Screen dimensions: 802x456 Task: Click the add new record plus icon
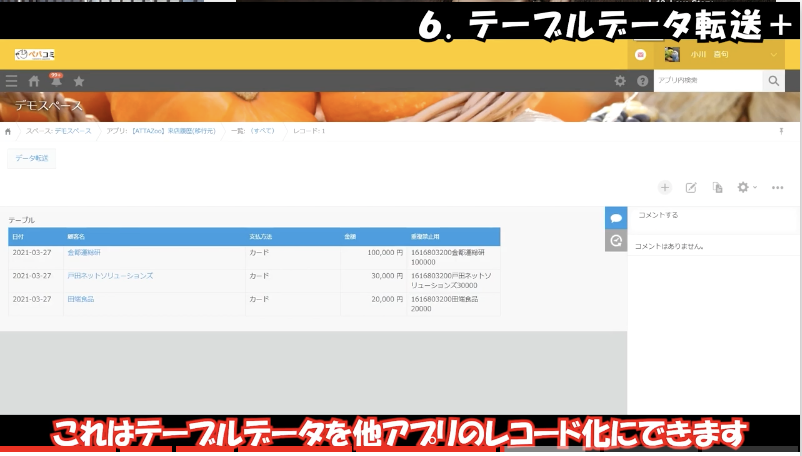tap(665, 187)
